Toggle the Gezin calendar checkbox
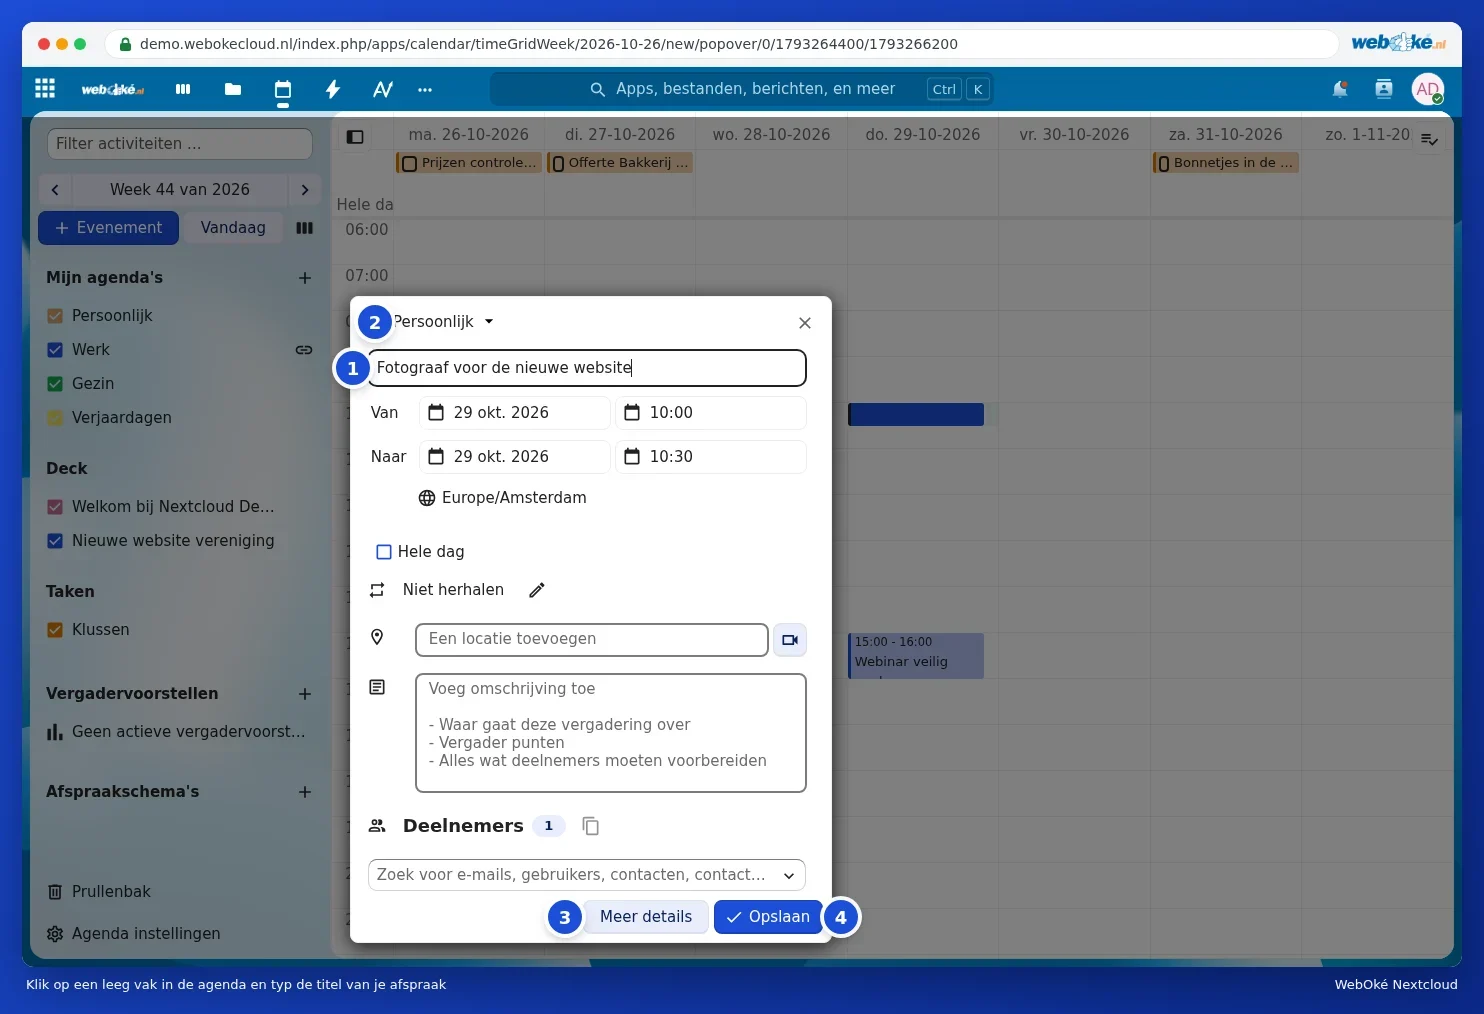 coord(55,384)
